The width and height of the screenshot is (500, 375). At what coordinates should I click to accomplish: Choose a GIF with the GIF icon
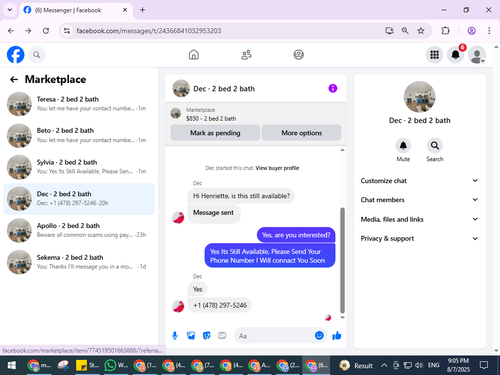tap(222, 336)
